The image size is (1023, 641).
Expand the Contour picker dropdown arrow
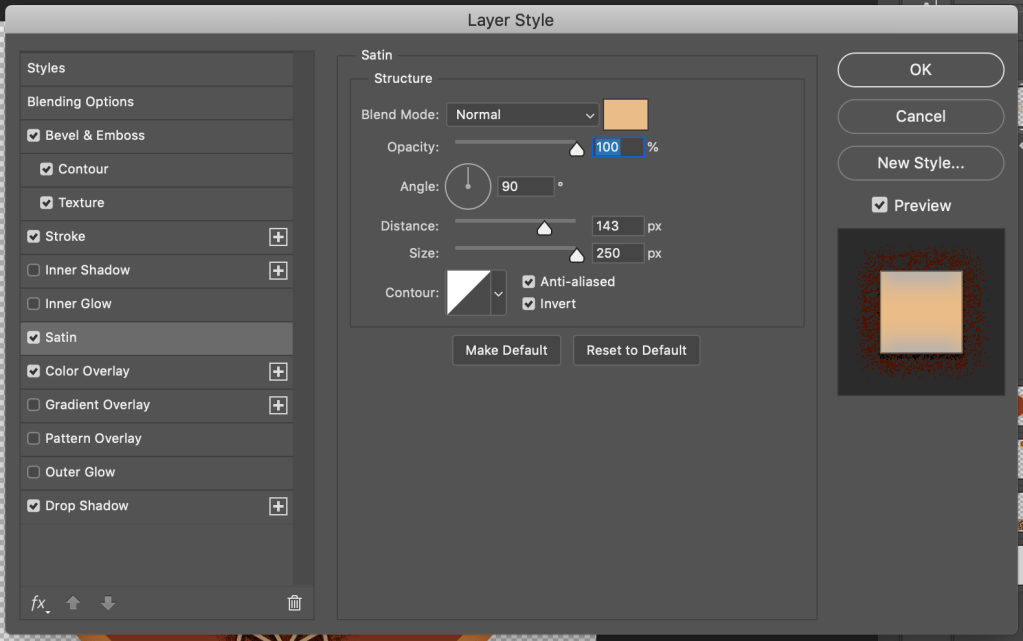click(498, 294)
